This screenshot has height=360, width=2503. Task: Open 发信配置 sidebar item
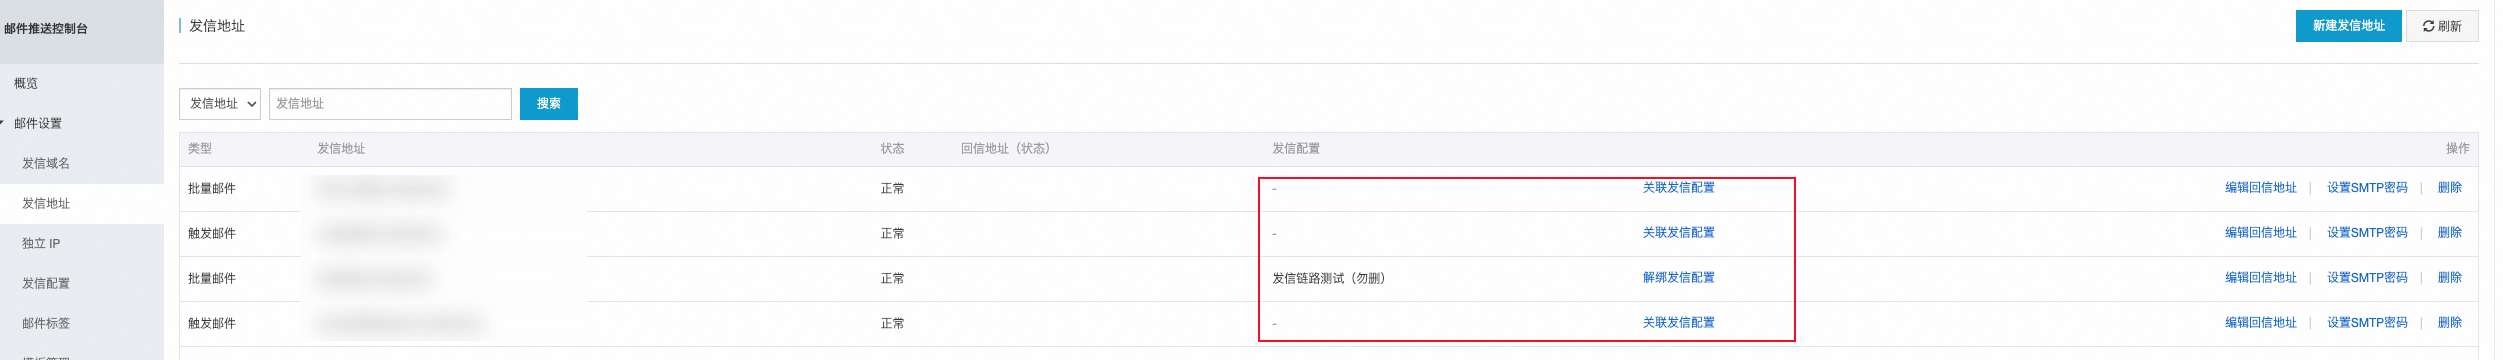[x=46, y=283]
